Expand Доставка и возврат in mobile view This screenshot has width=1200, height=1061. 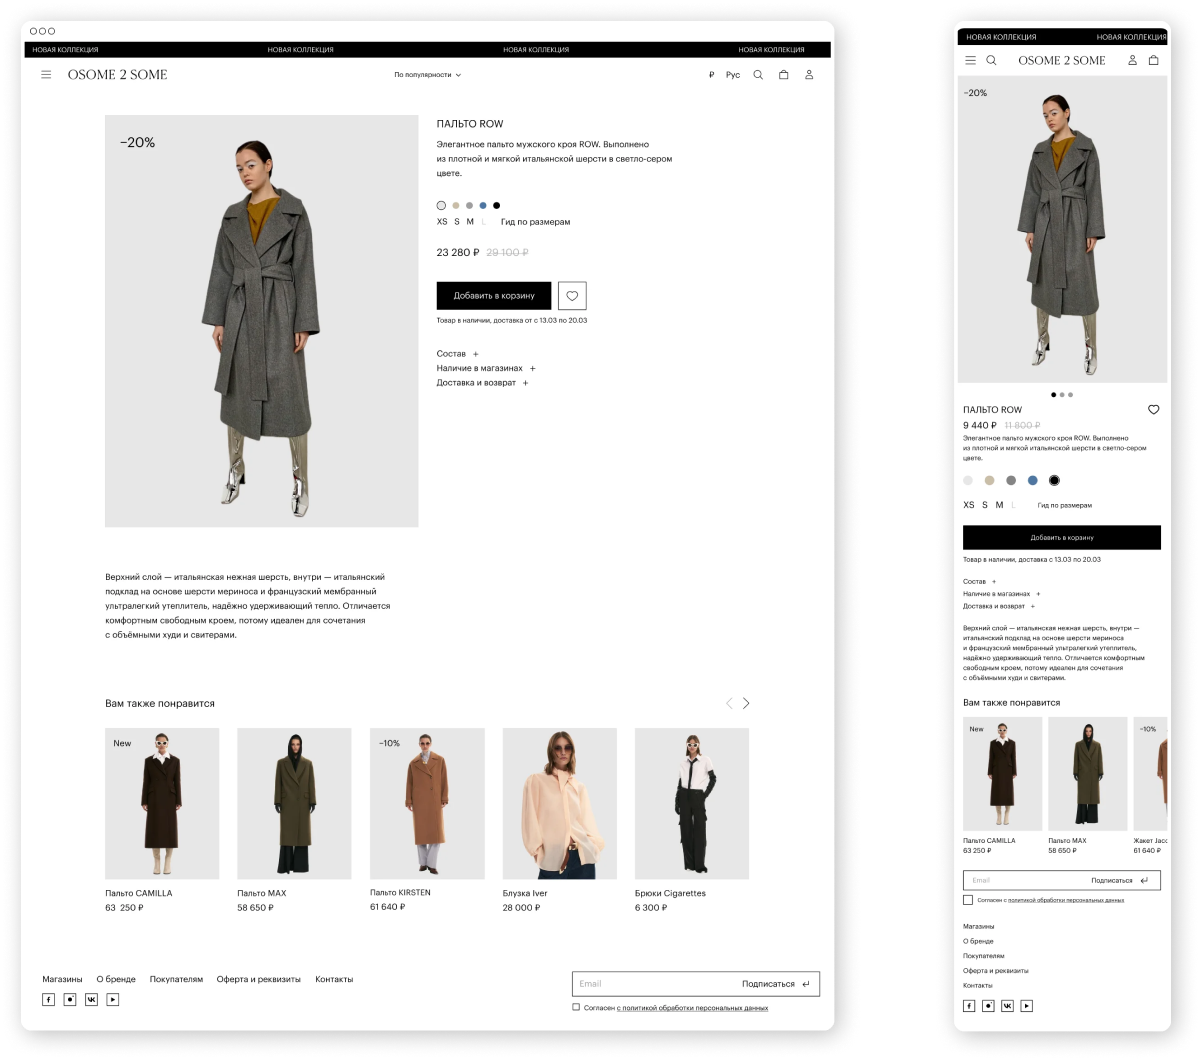click(999, 606)
